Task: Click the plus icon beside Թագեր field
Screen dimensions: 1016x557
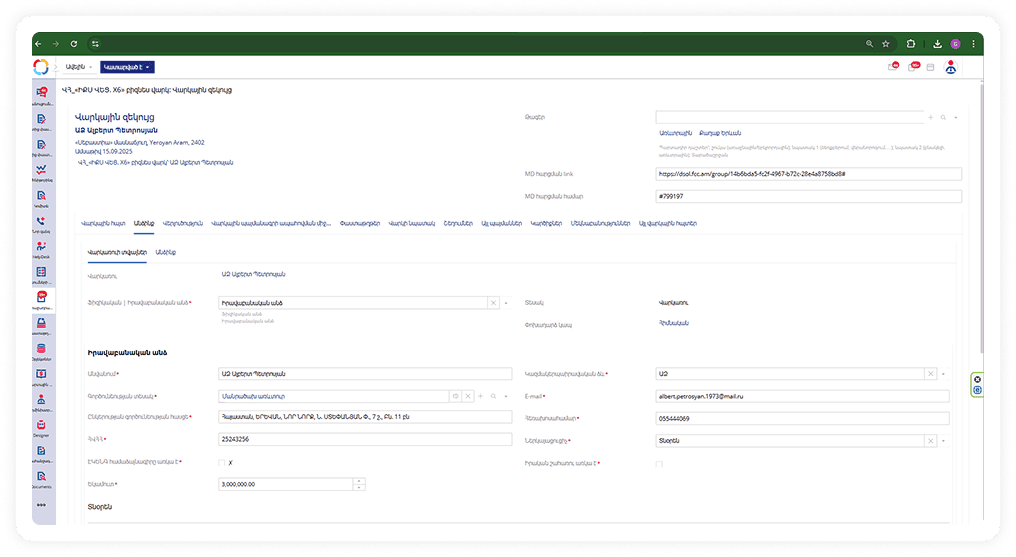Action: tap(931, 117)
